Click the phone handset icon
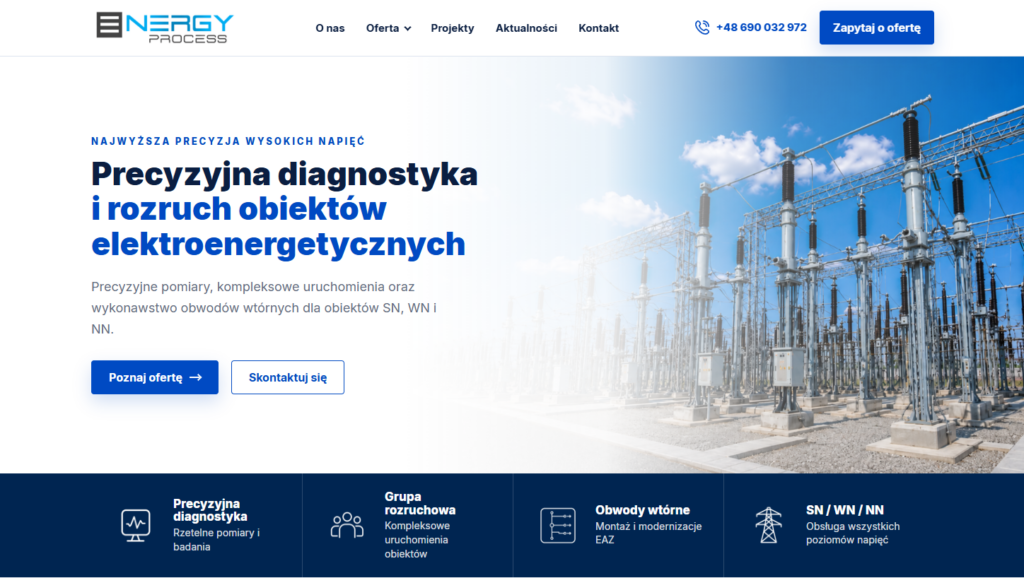 click(x=702, y=27)
